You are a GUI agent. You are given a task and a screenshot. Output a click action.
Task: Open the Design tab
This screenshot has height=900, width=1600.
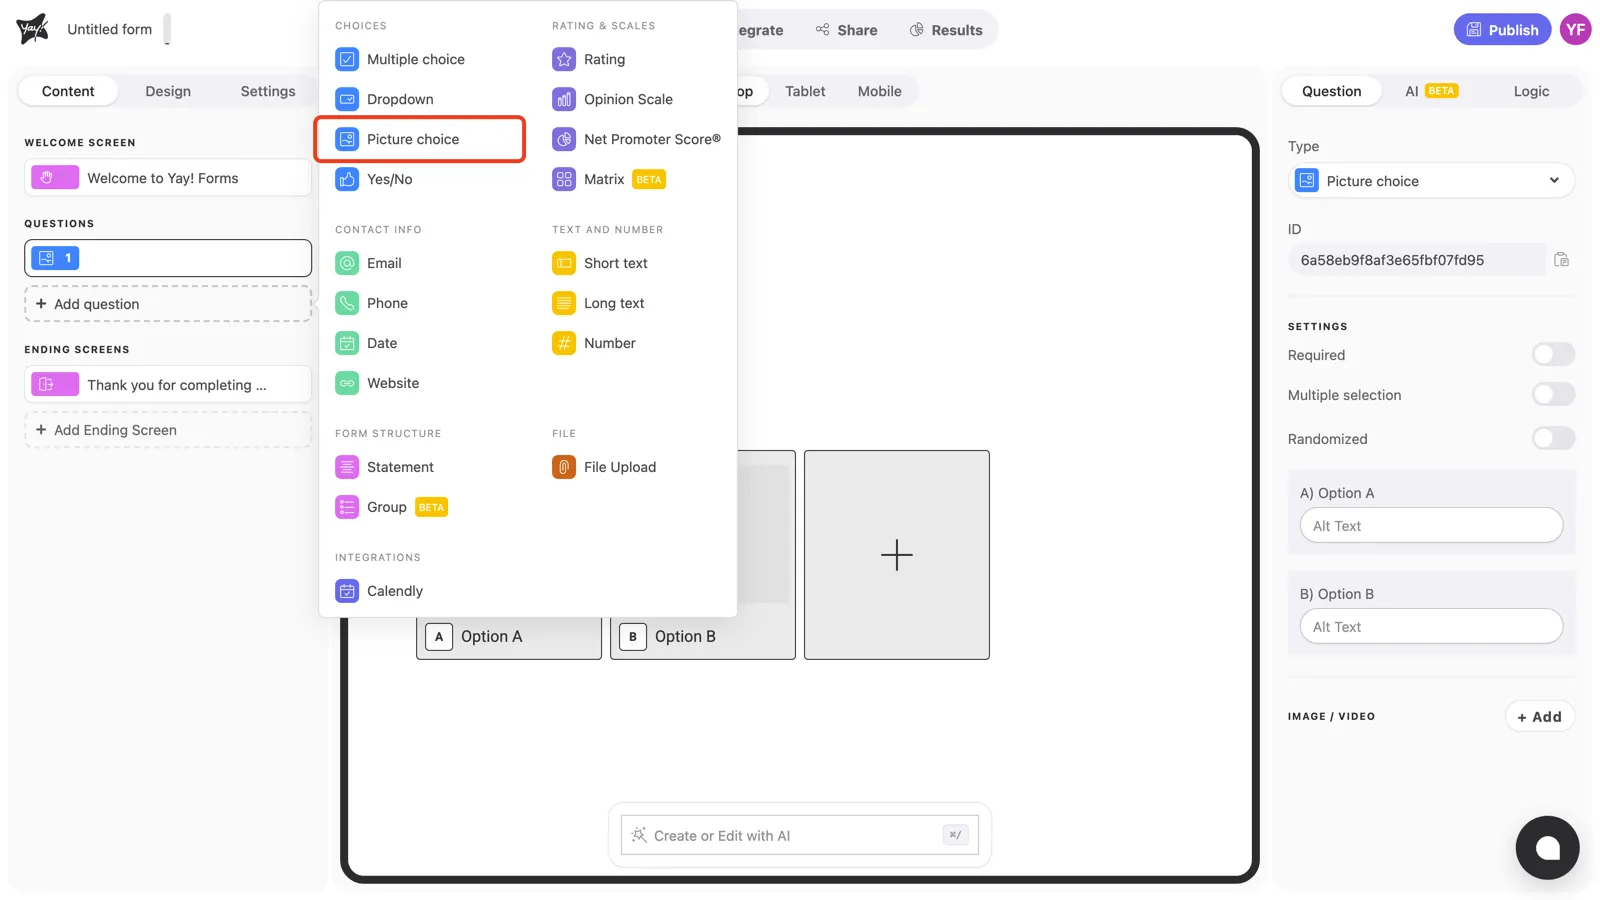point(168,91)
